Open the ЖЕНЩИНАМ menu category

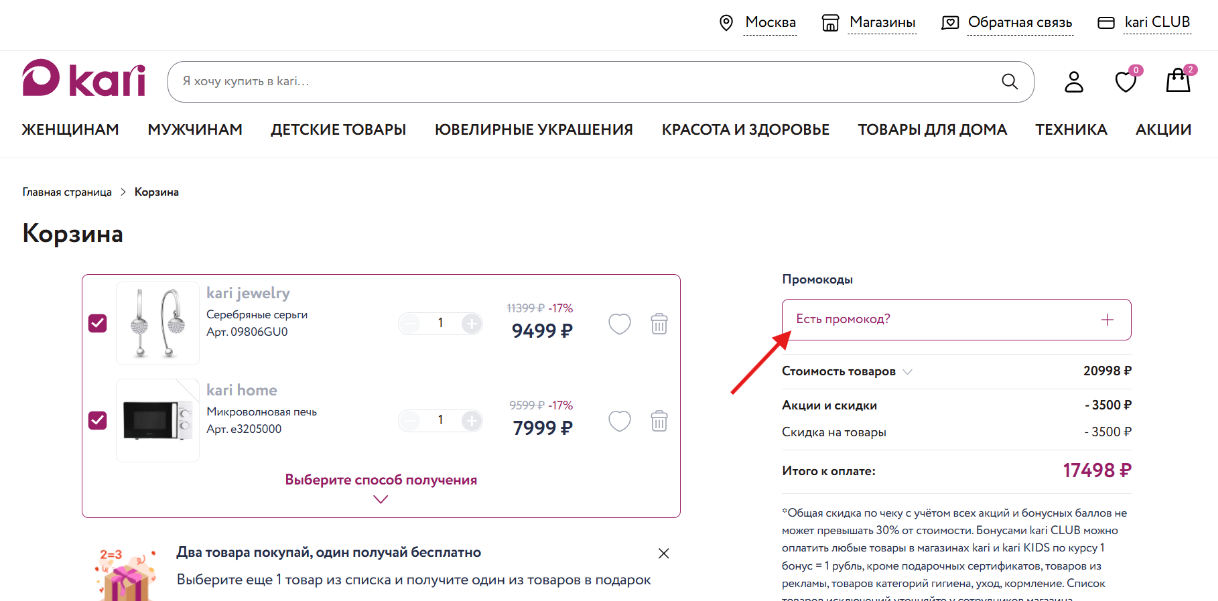point(70,130)
